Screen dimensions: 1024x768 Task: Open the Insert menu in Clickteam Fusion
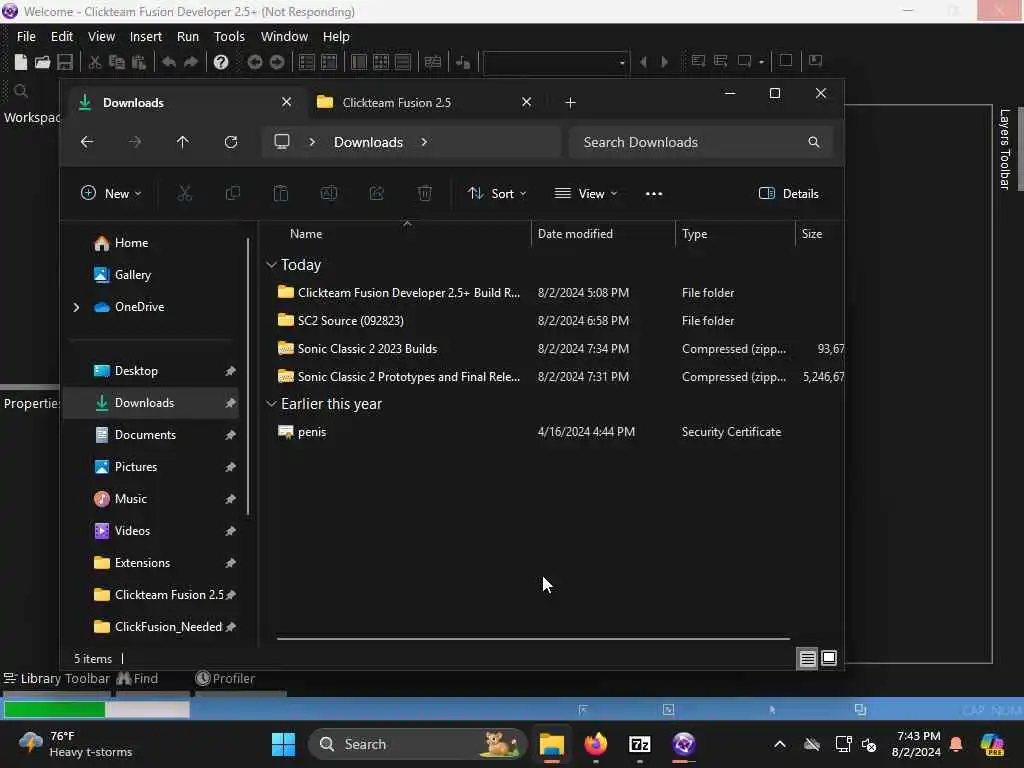[x=146, y=37]
